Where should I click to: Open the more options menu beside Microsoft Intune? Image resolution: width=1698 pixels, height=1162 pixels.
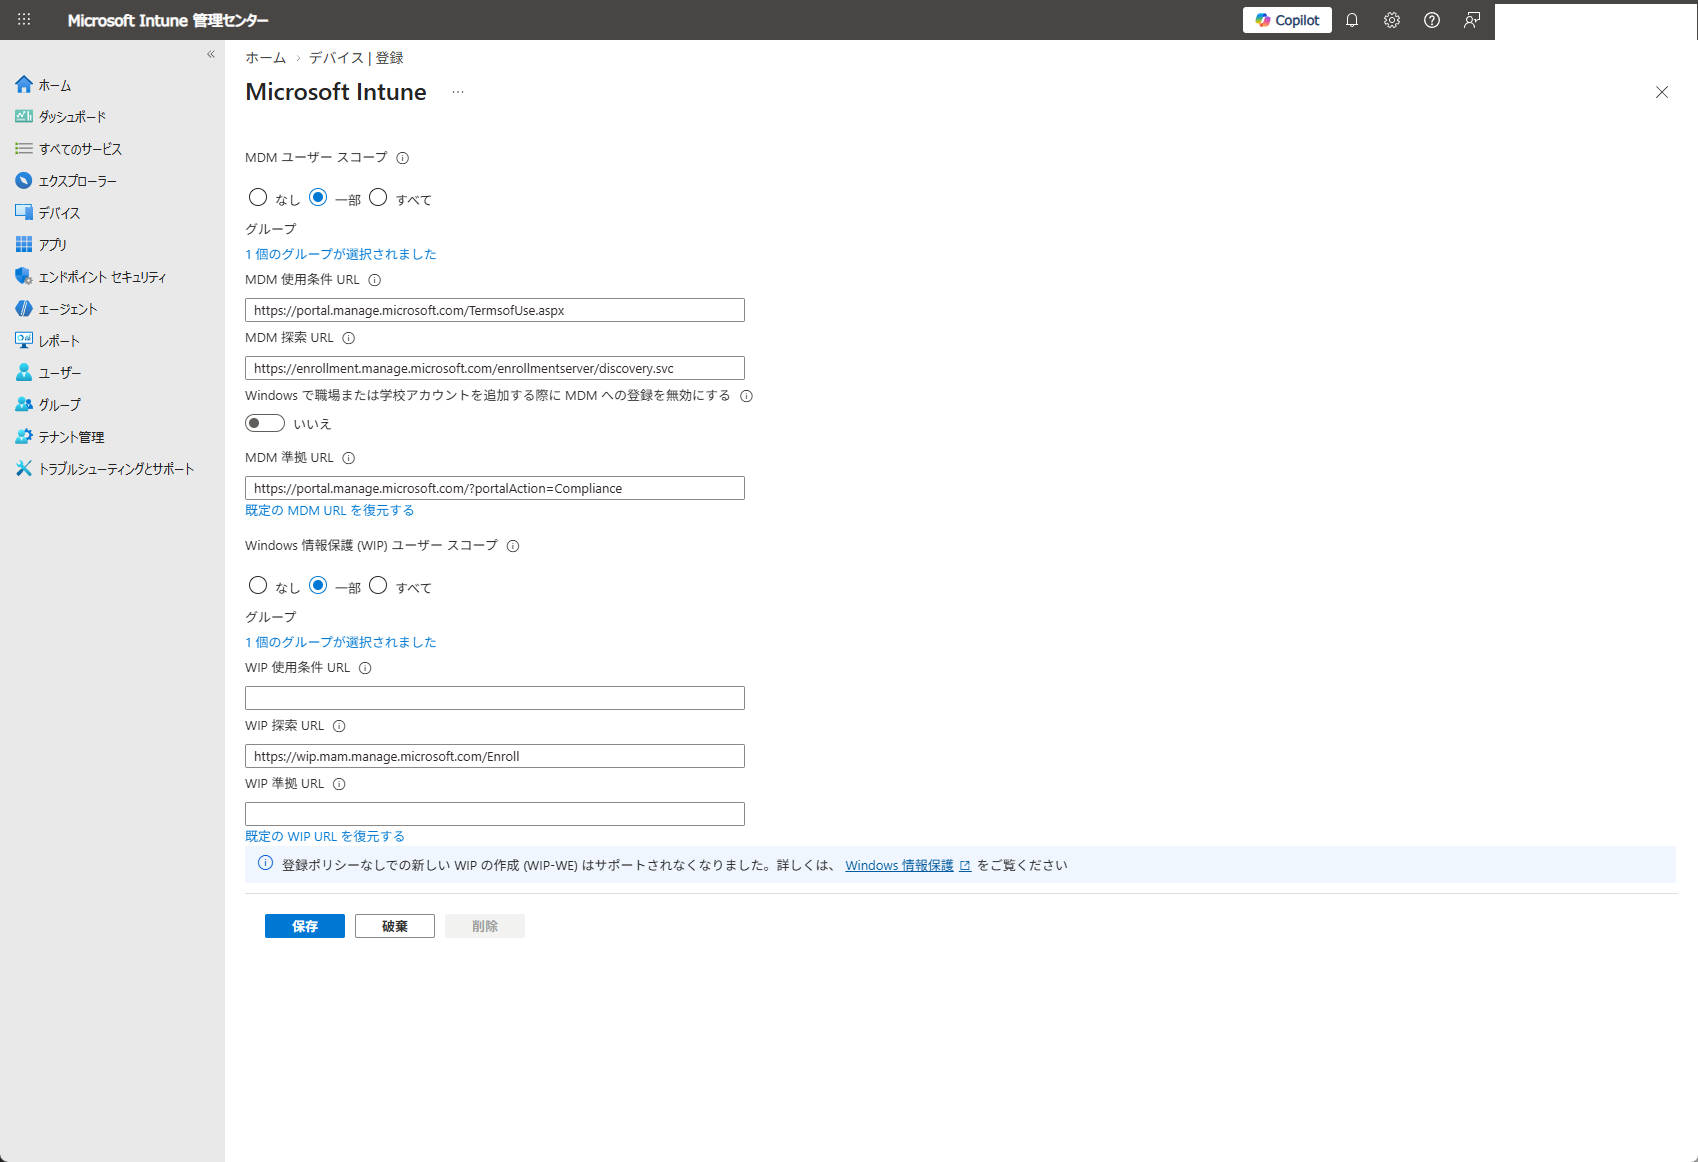pyautogui.click(x=458, y=91)
